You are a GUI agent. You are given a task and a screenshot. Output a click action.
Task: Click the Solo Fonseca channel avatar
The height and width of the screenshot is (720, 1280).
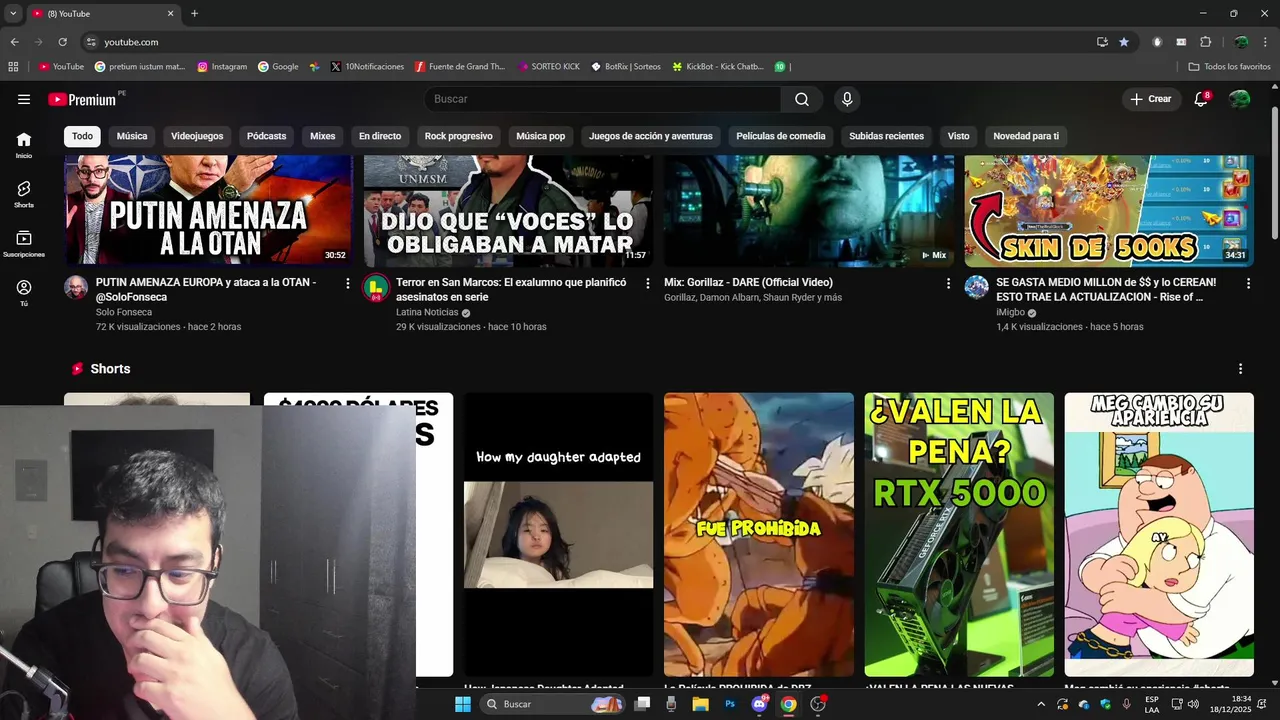[x=76, y=288]
